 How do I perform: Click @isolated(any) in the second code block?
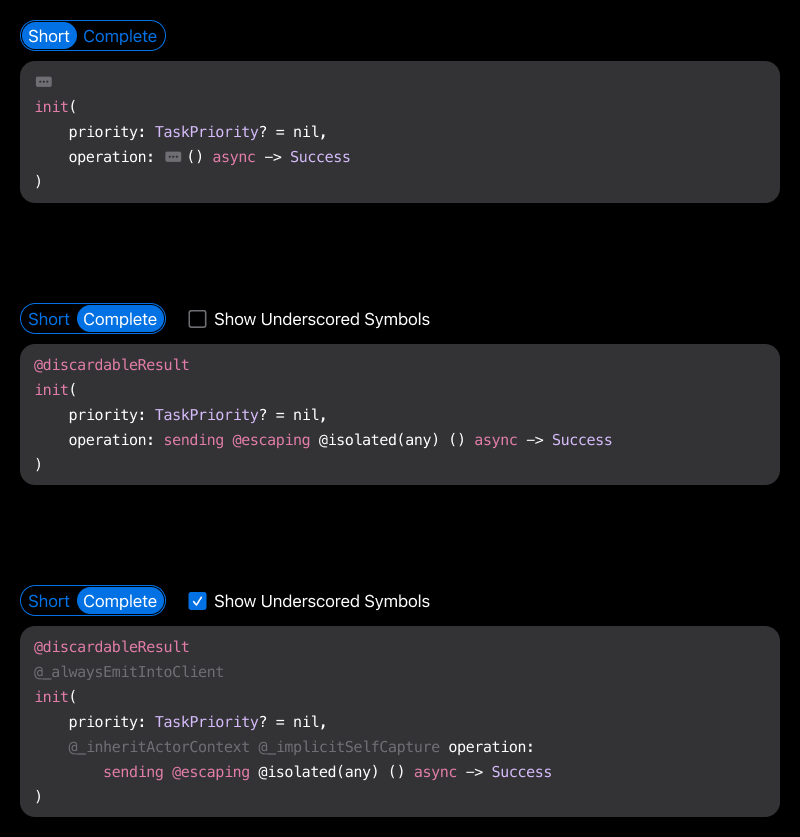pos(378,440)
